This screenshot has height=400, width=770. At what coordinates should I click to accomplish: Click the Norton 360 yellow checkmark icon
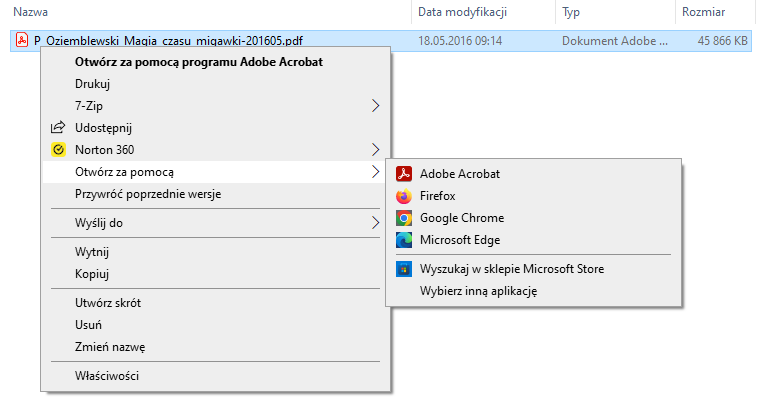click(x=58, y=150)
